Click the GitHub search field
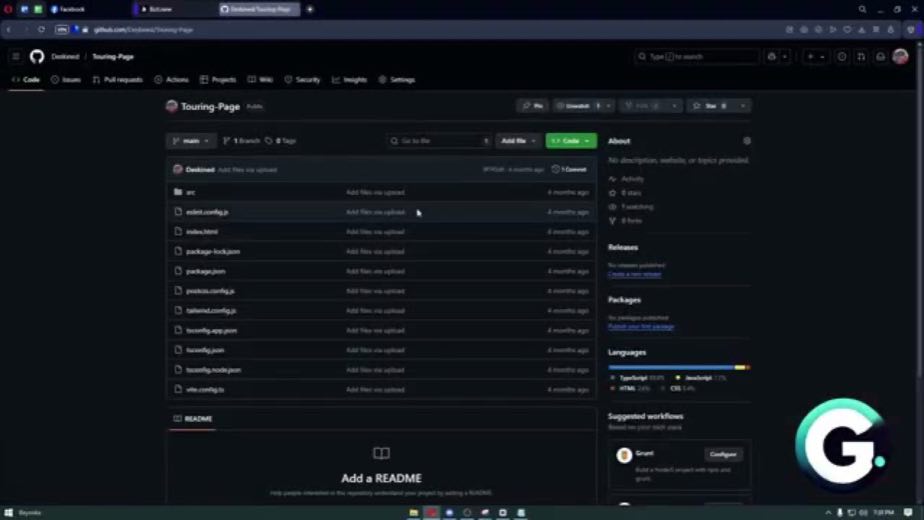The height and width of the screenshot is (520, 924). click(697, 57)
